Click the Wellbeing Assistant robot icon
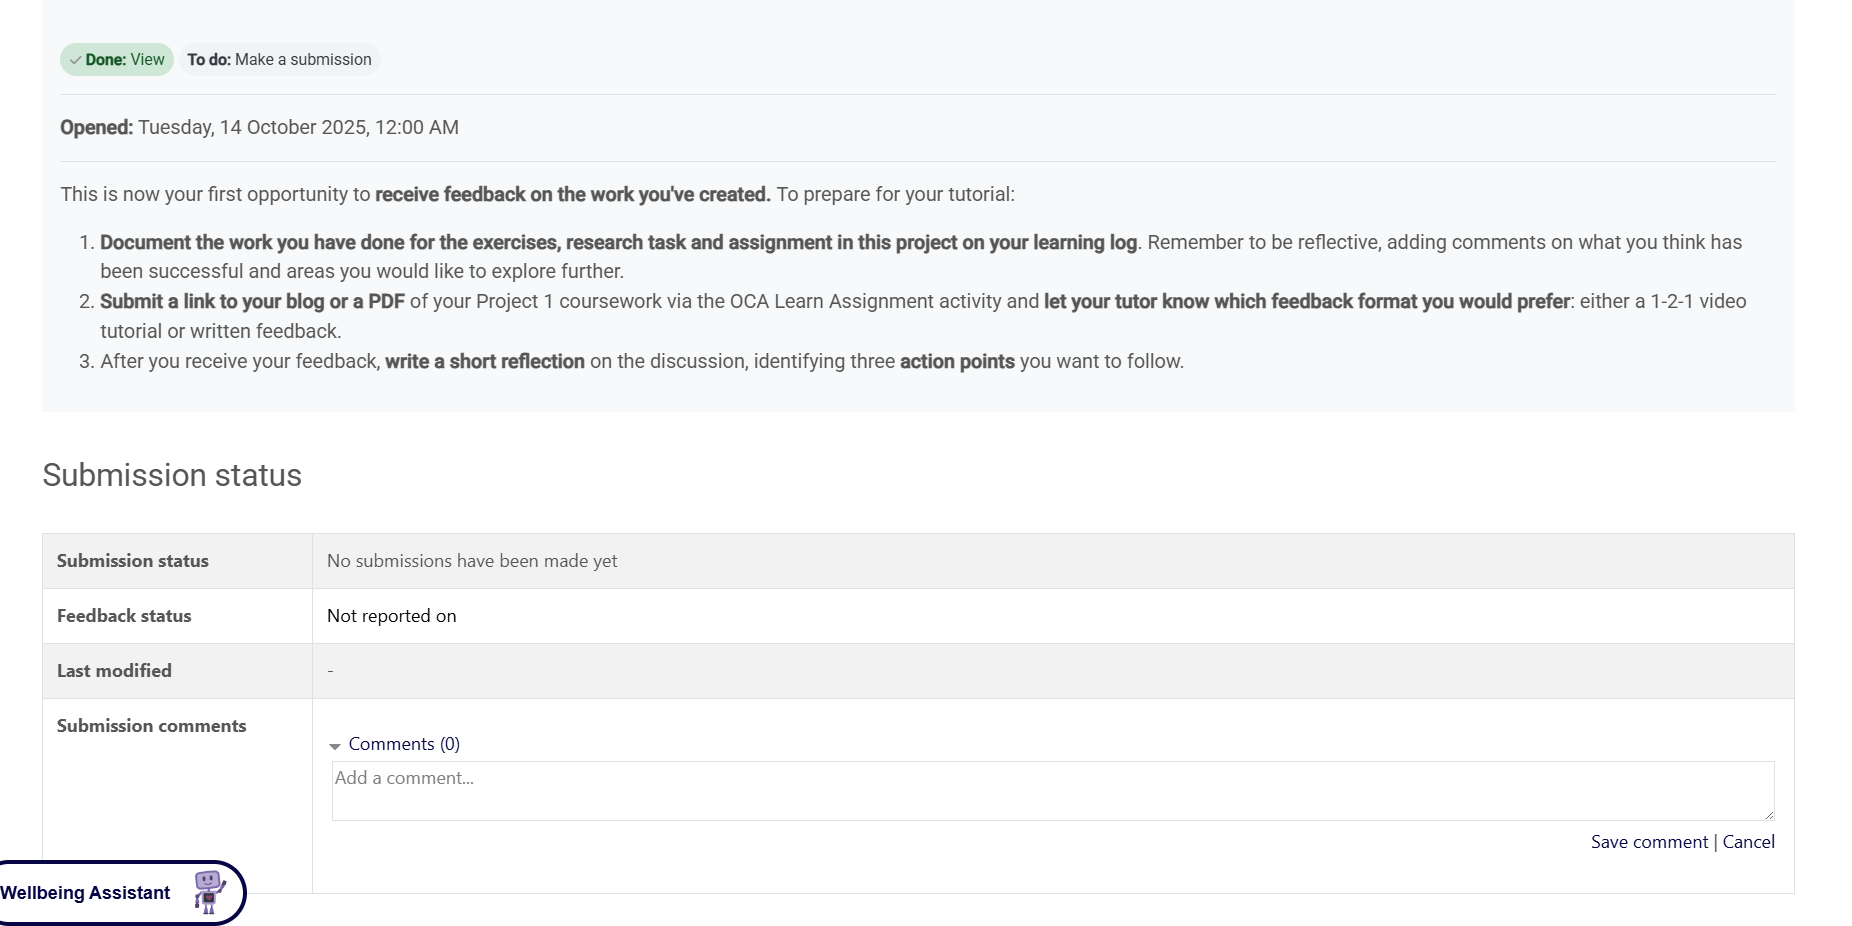 tap(209, 892)
